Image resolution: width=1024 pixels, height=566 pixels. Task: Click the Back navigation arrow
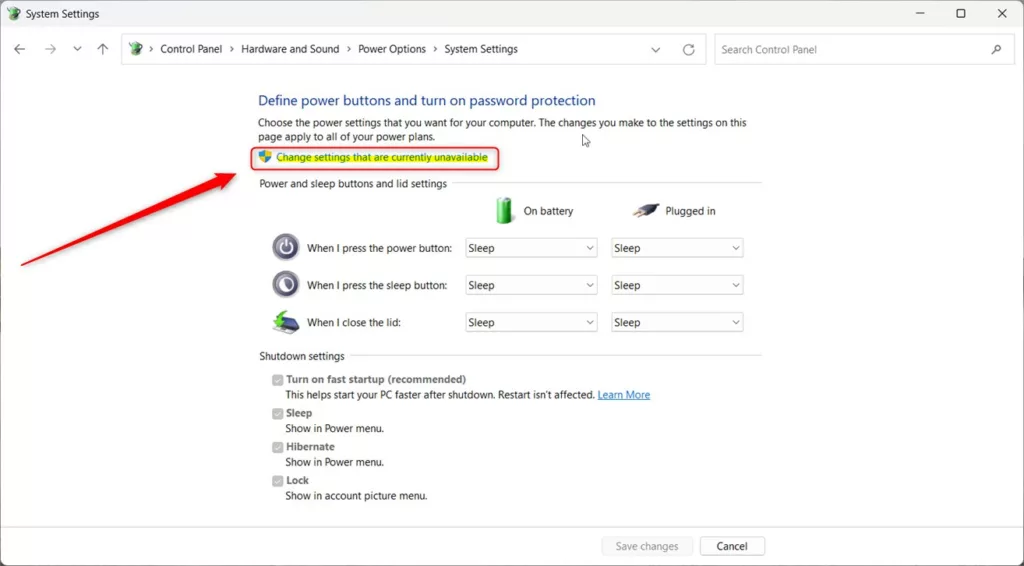click(20, 49)
